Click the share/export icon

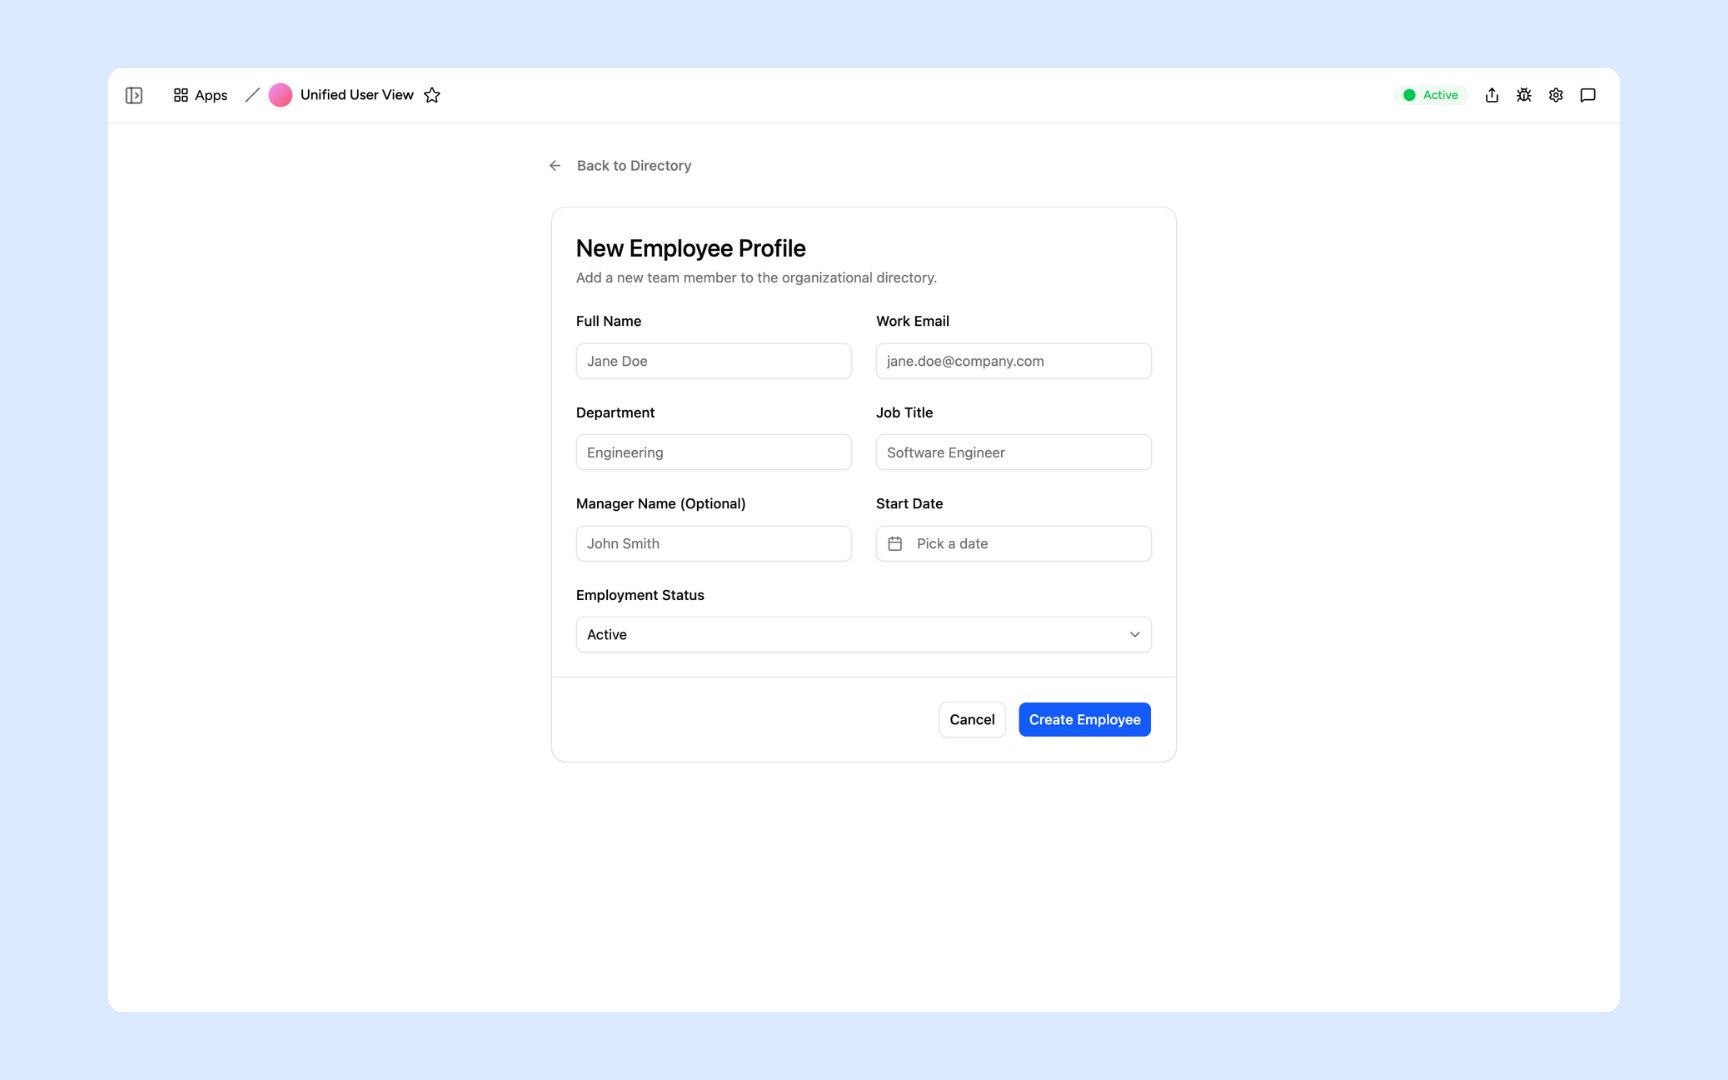(x=1492, y=95)
